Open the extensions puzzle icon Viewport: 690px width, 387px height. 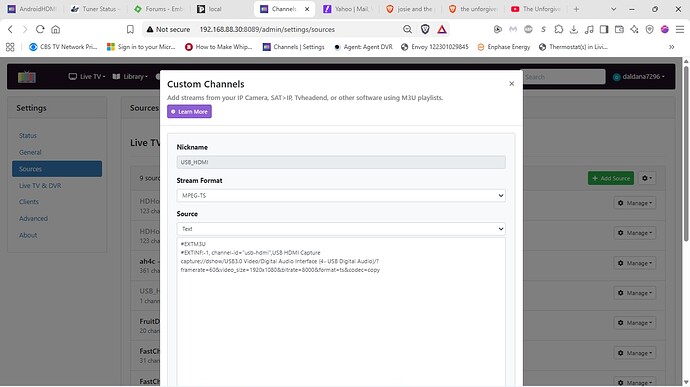[558, 29]
